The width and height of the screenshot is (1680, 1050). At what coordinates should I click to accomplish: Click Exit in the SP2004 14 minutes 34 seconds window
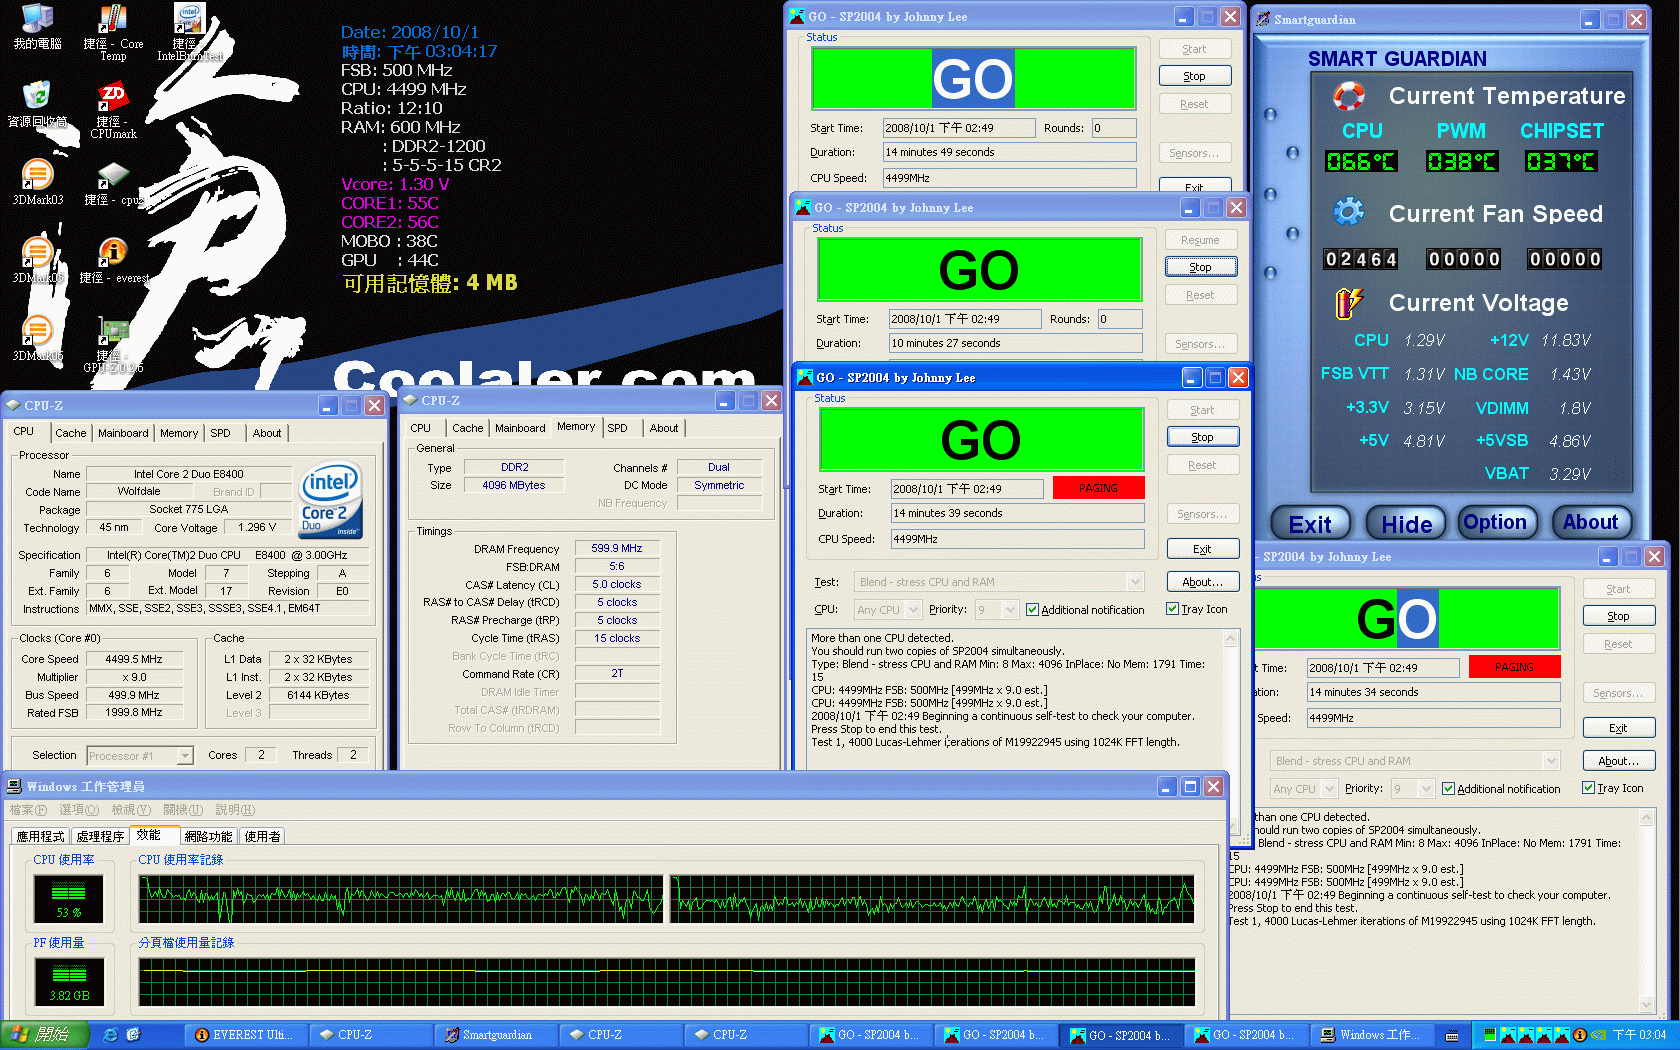(x=1618, y=728)
